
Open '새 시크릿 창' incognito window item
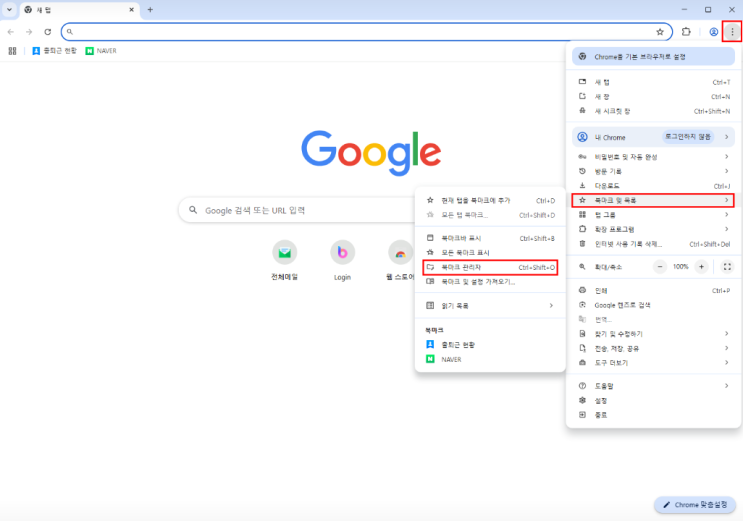coord(653,111)
